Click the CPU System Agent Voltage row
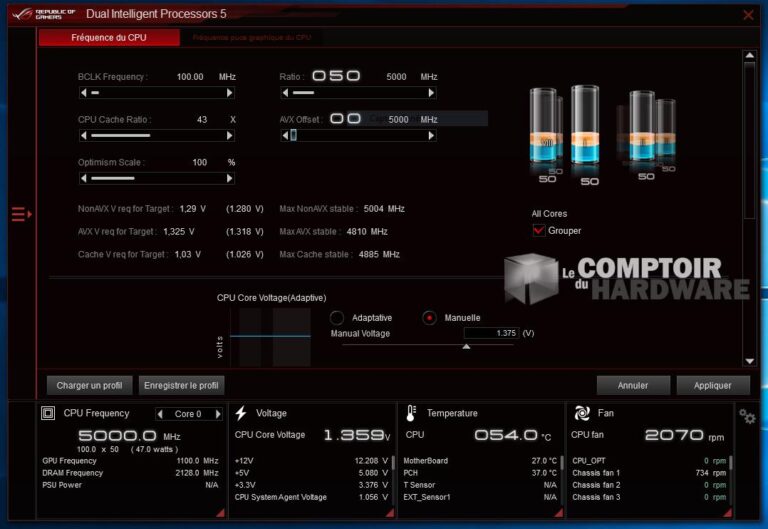Viewport: 768px width, 529px height. pos(311,497)
